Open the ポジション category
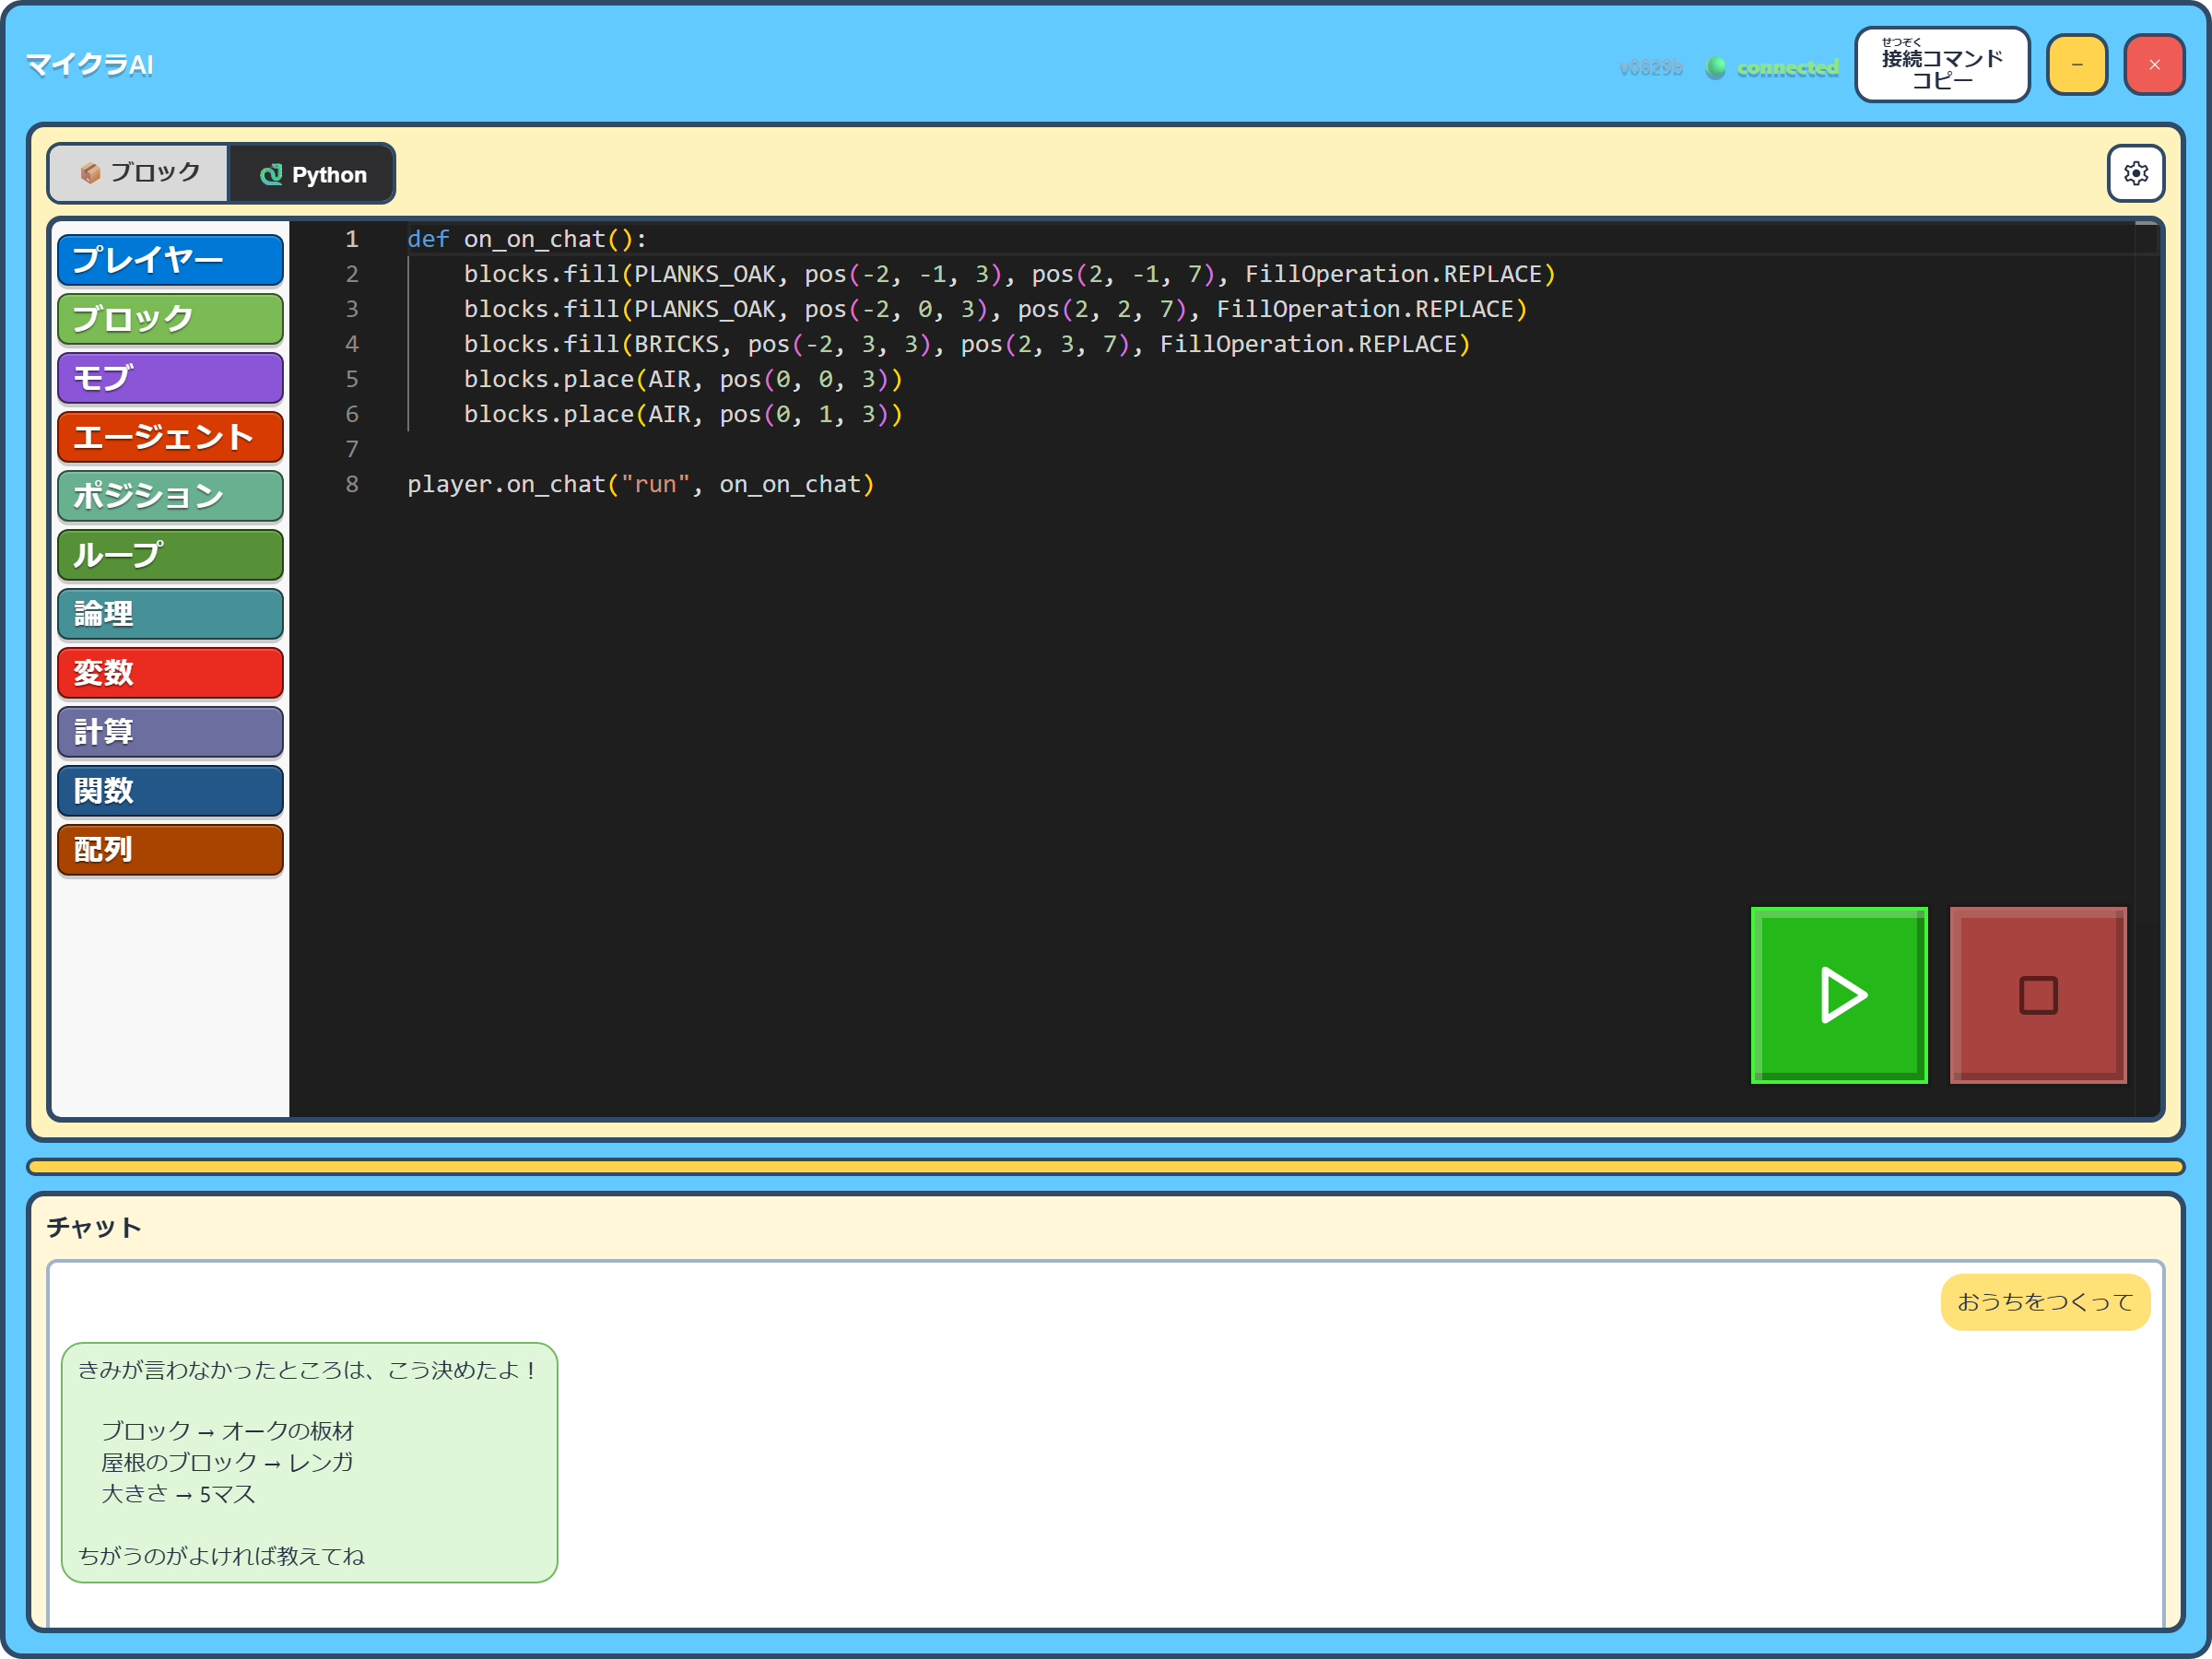 170,496
